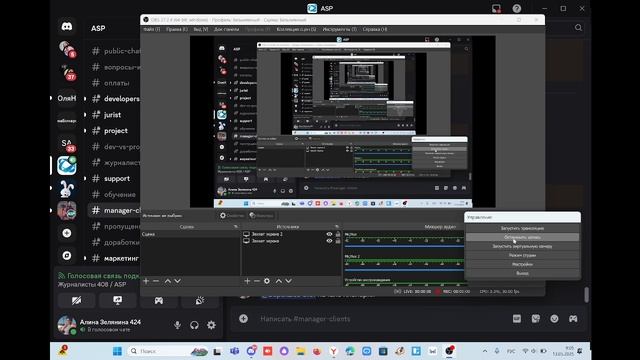Select the Сцена row in the Scenes list

tap(190, 234)
